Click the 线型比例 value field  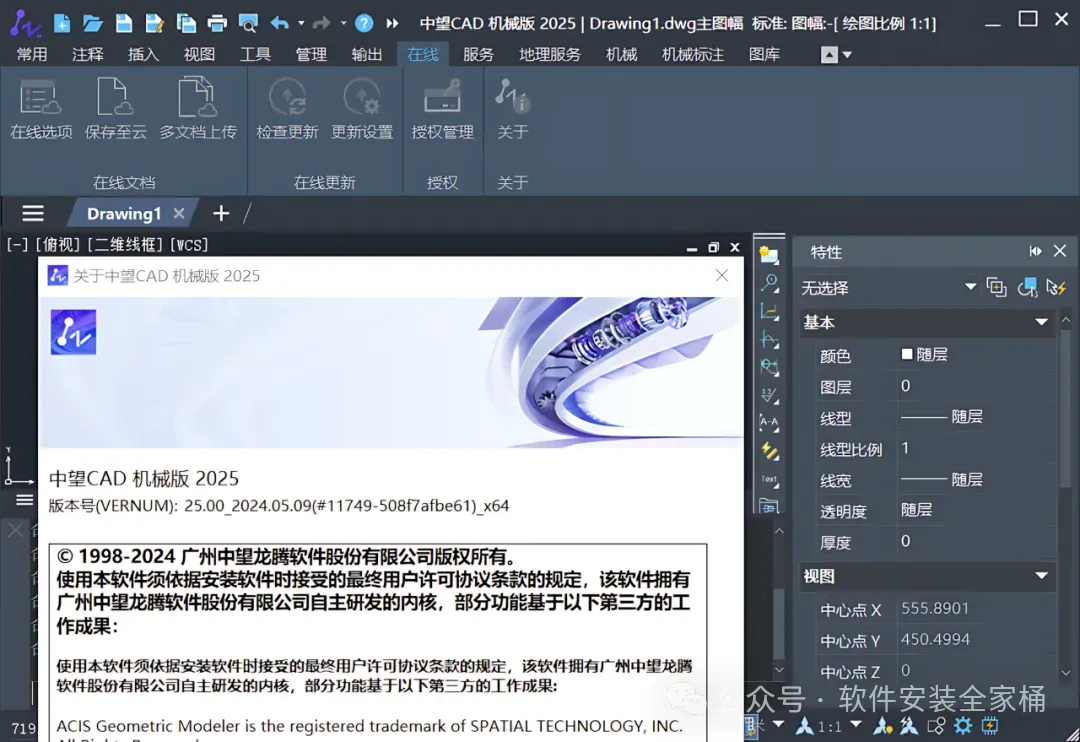point(975,449)
